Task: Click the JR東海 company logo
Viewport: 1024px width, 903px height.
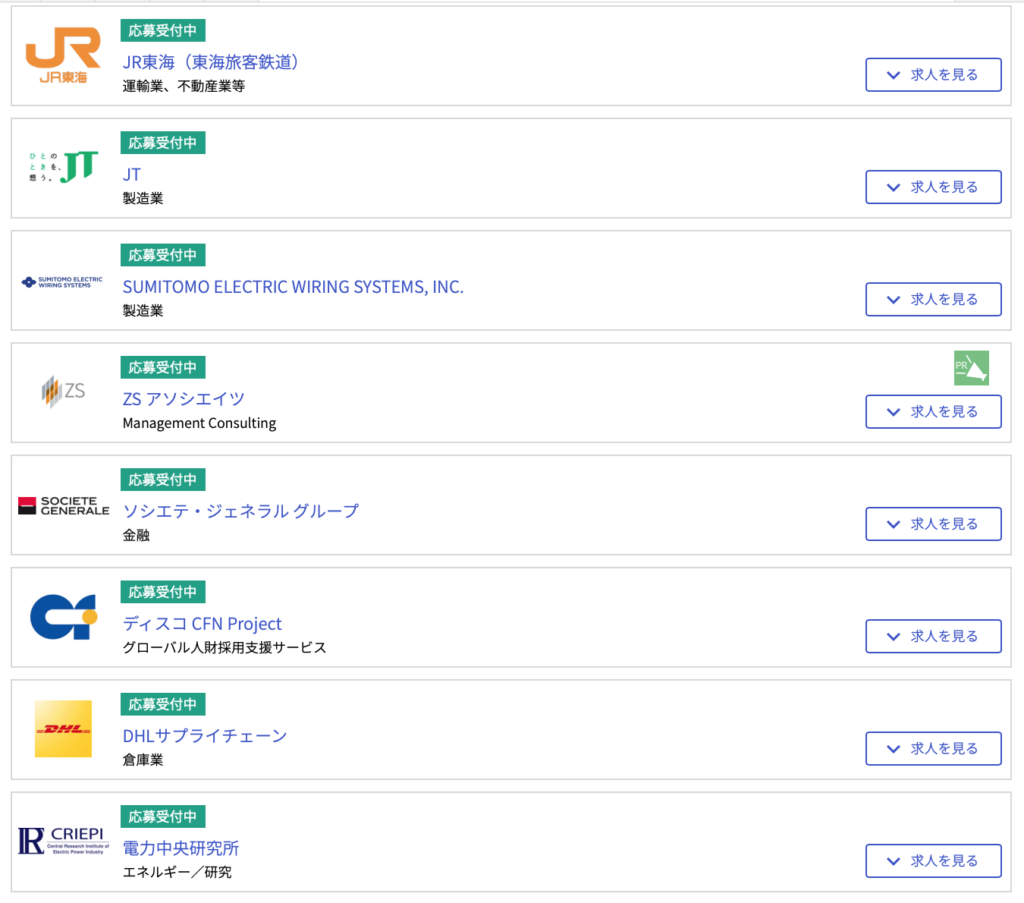Action: [x=63, y=56]
